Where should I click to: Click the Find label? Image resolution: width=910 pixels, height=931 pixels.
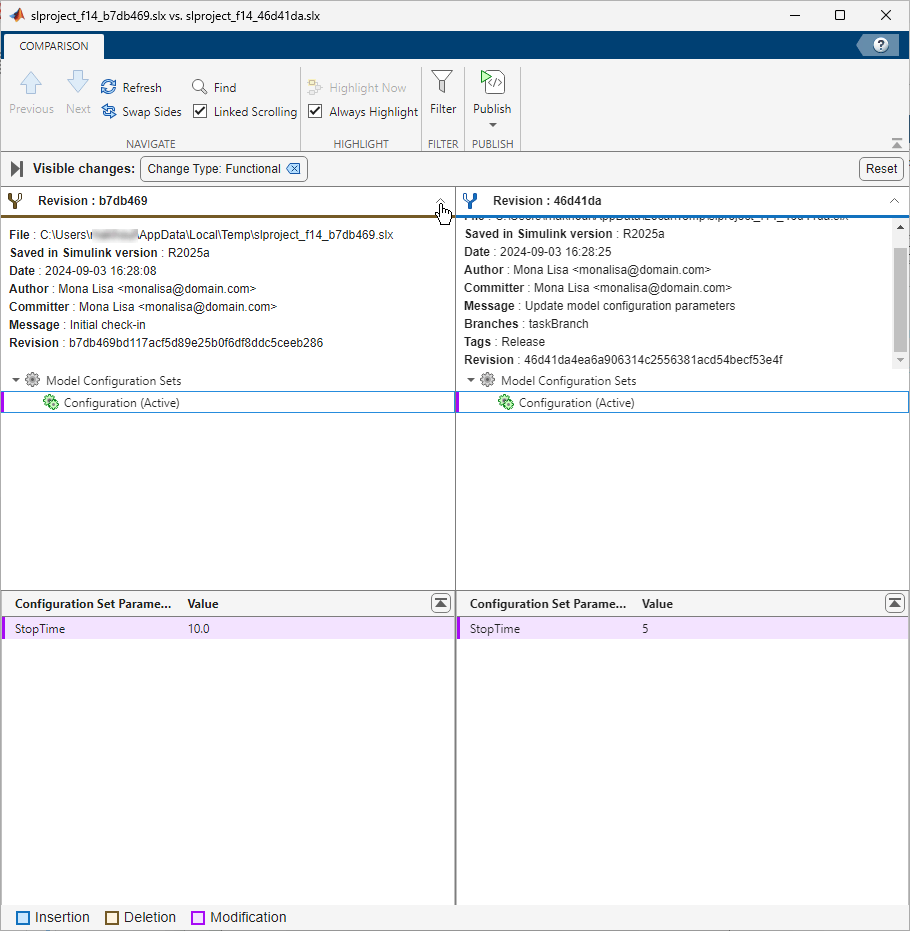(x=225, y=87)
